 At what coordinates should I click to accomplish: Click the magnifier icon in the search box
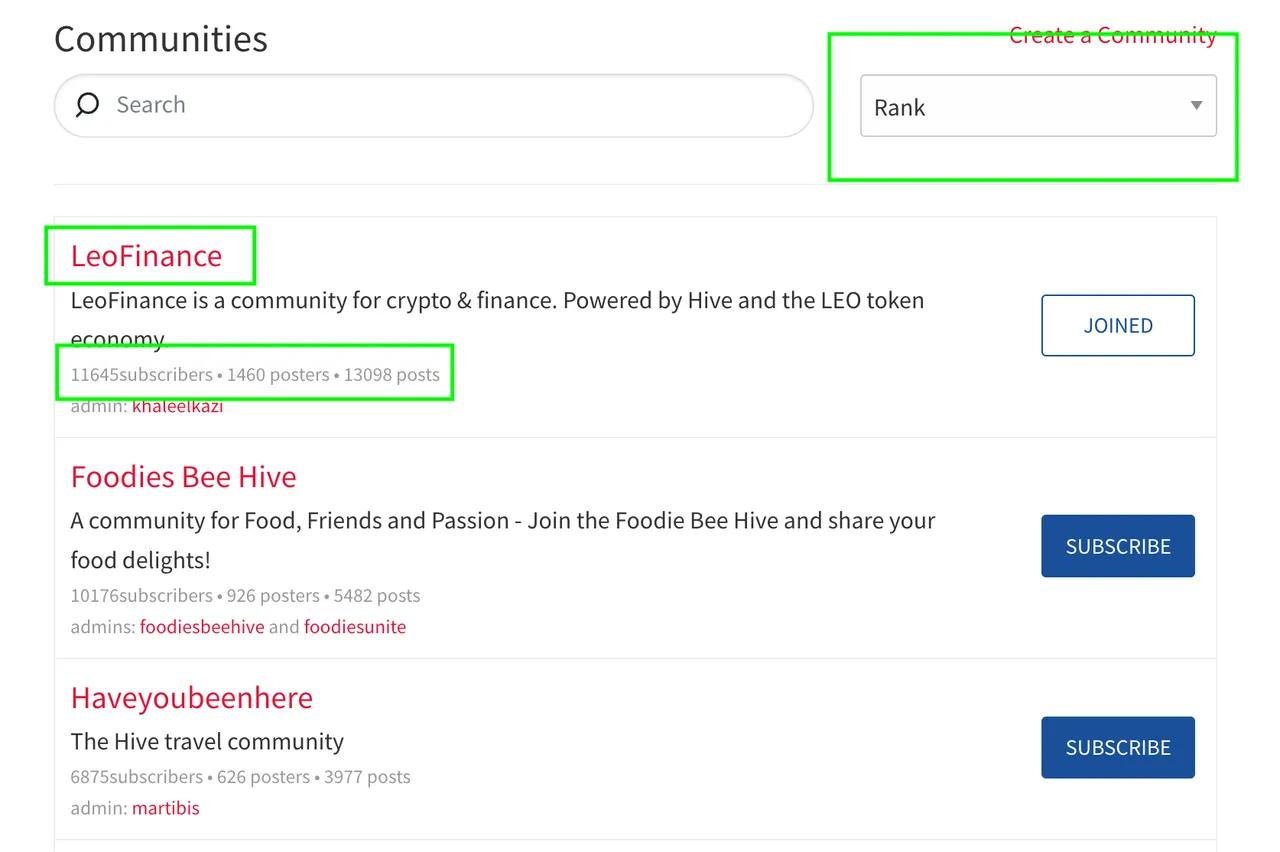point(87,105)
